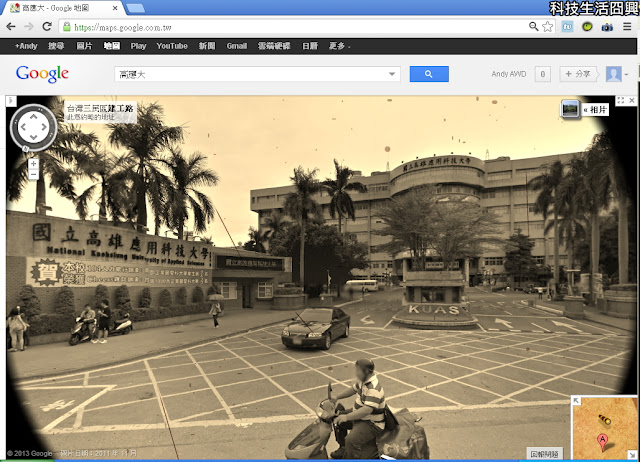Pan Street View down with the compass arrow
This screenshot has height=462, width=640.
pos(33,138)
